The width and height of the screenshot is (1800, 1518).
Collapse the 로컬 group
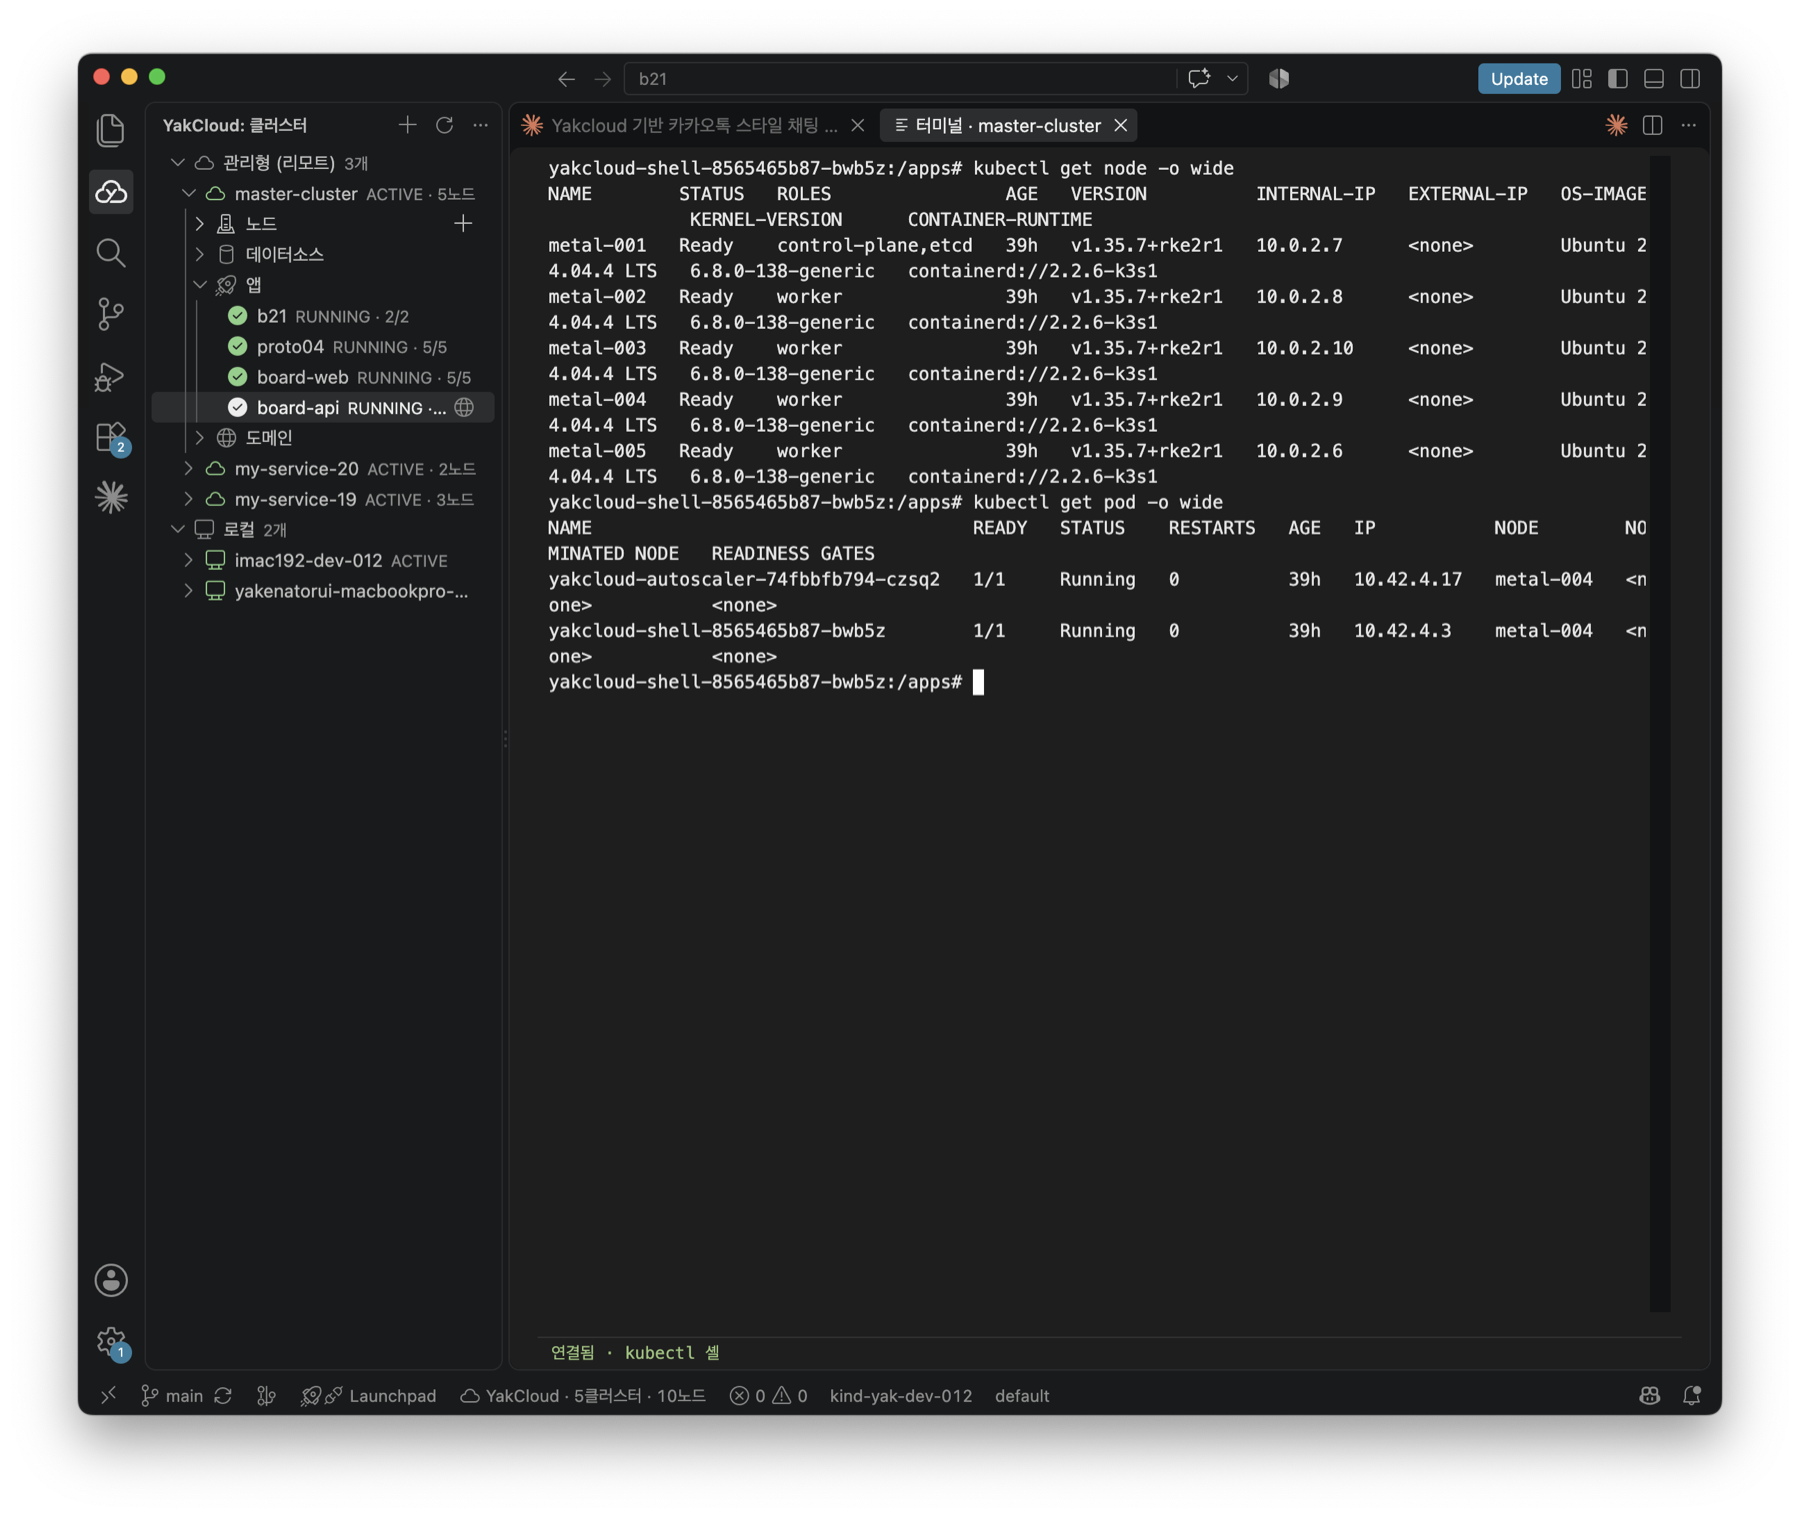[178, 529]
